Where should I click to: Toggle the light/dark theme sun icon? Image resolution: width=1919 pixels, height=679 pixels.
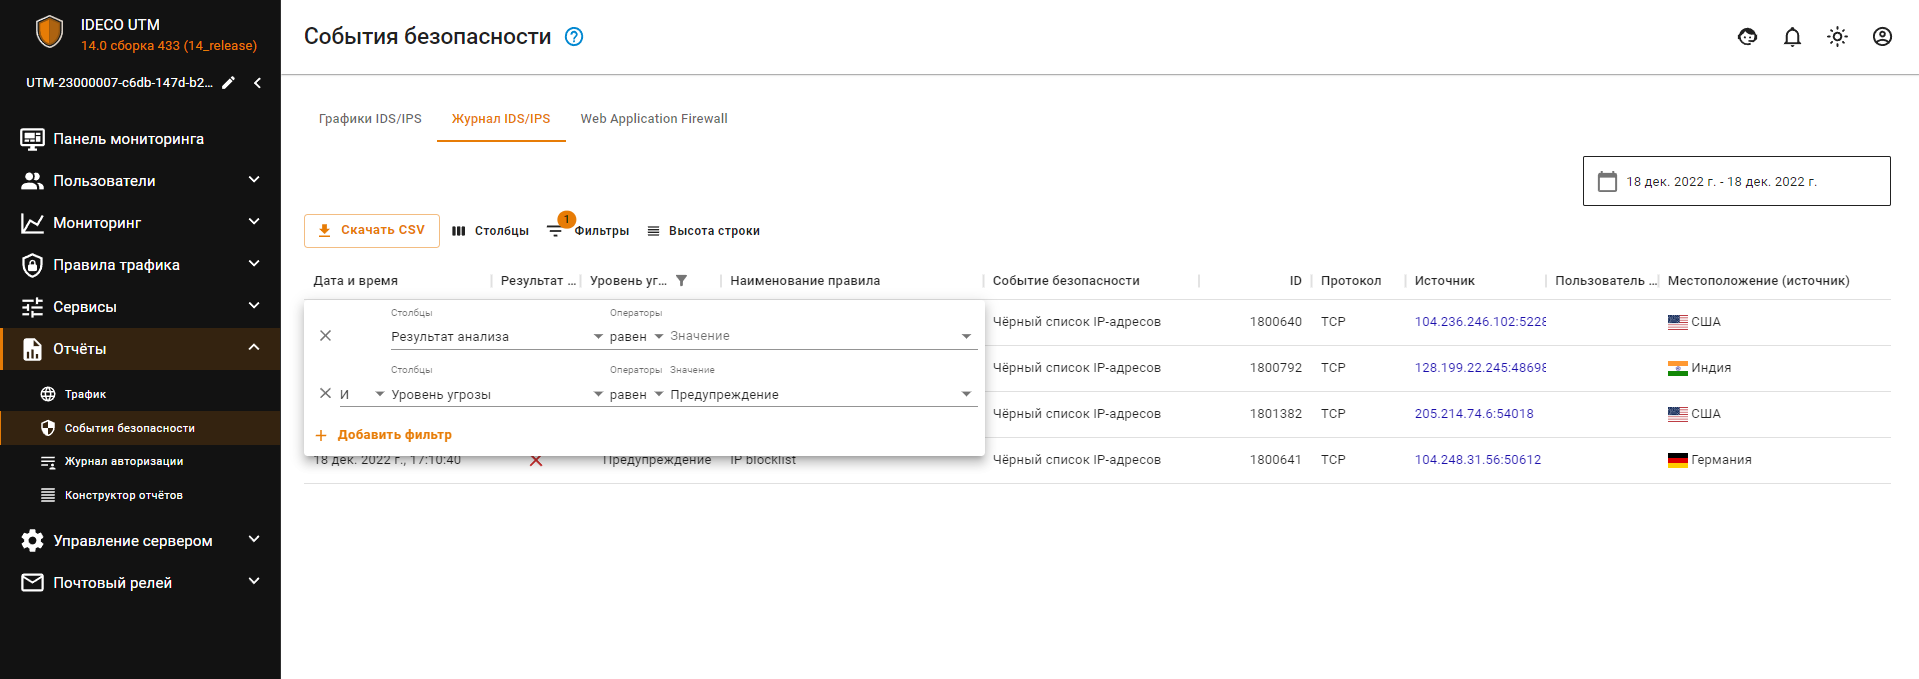click(x=1837, y=37)
